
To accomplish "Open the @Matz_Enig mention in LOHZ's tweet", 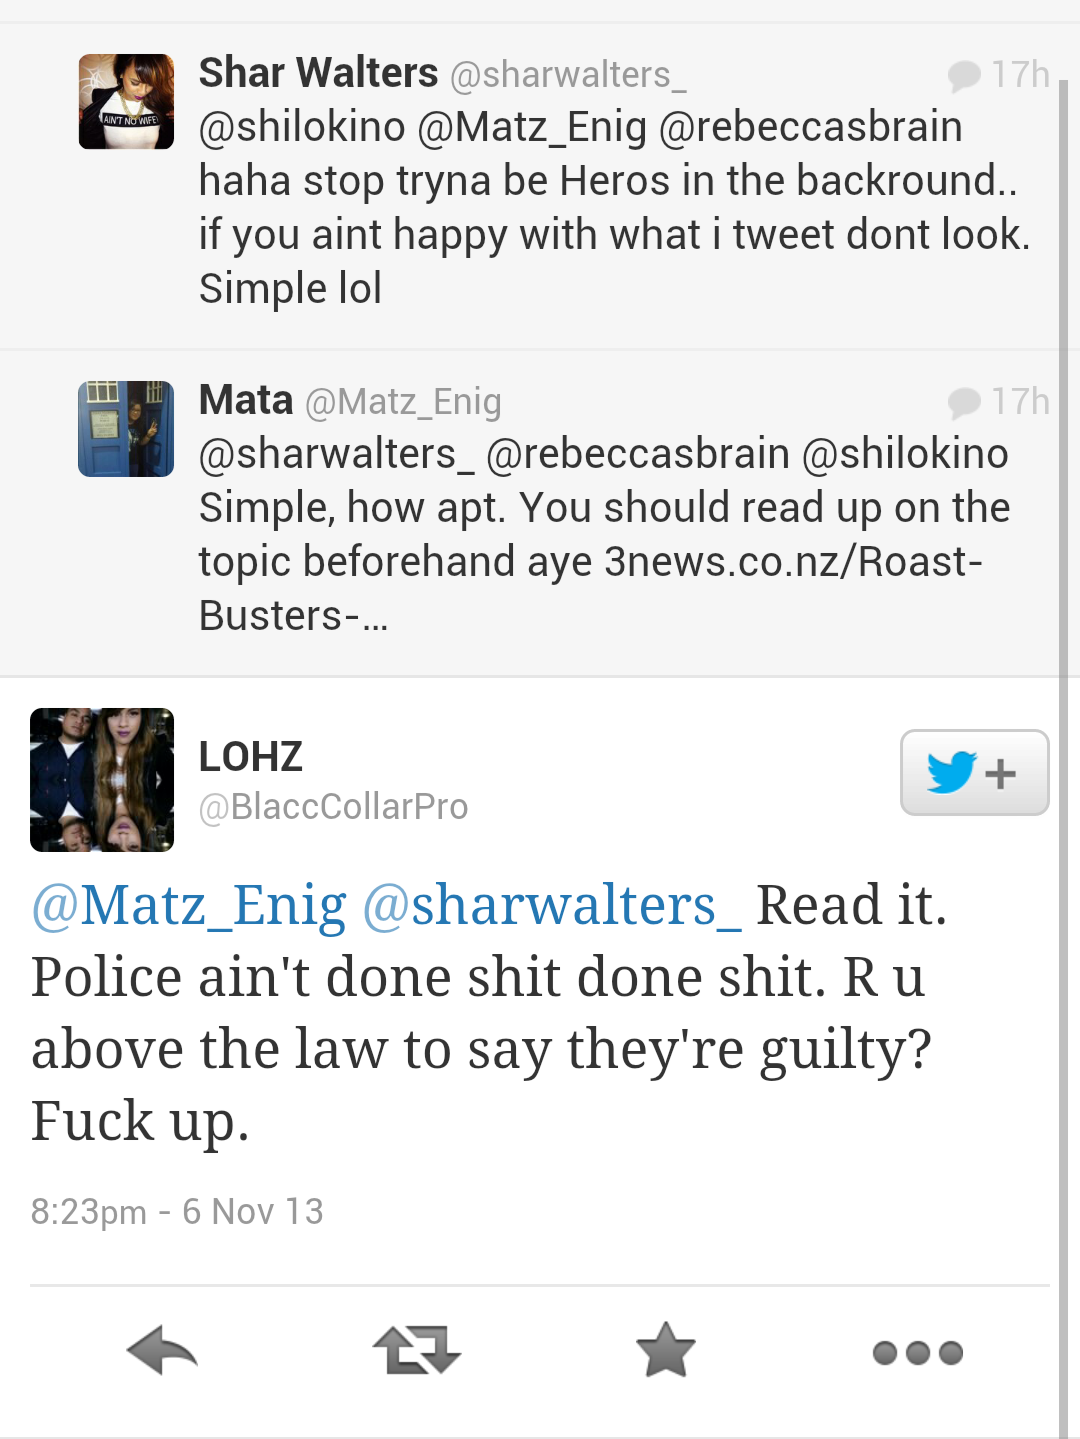I will pos(189,906).
